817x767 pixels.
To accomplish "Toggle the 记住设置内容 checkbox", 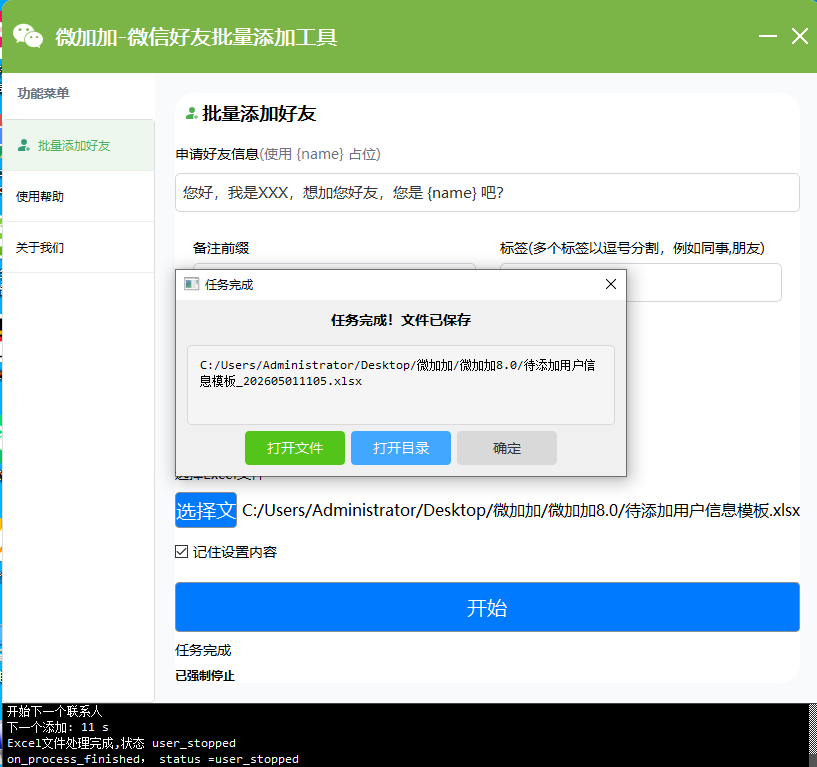I will (181, 551).
